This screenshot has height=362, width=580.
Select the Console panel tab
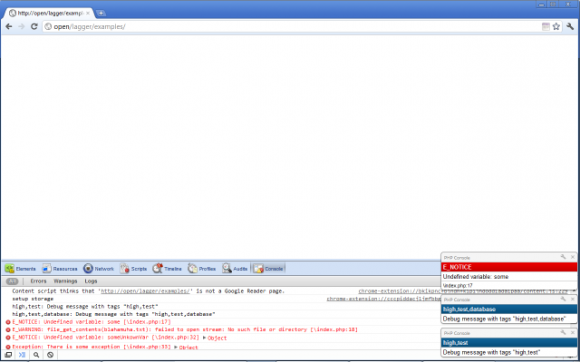(269, 269)
